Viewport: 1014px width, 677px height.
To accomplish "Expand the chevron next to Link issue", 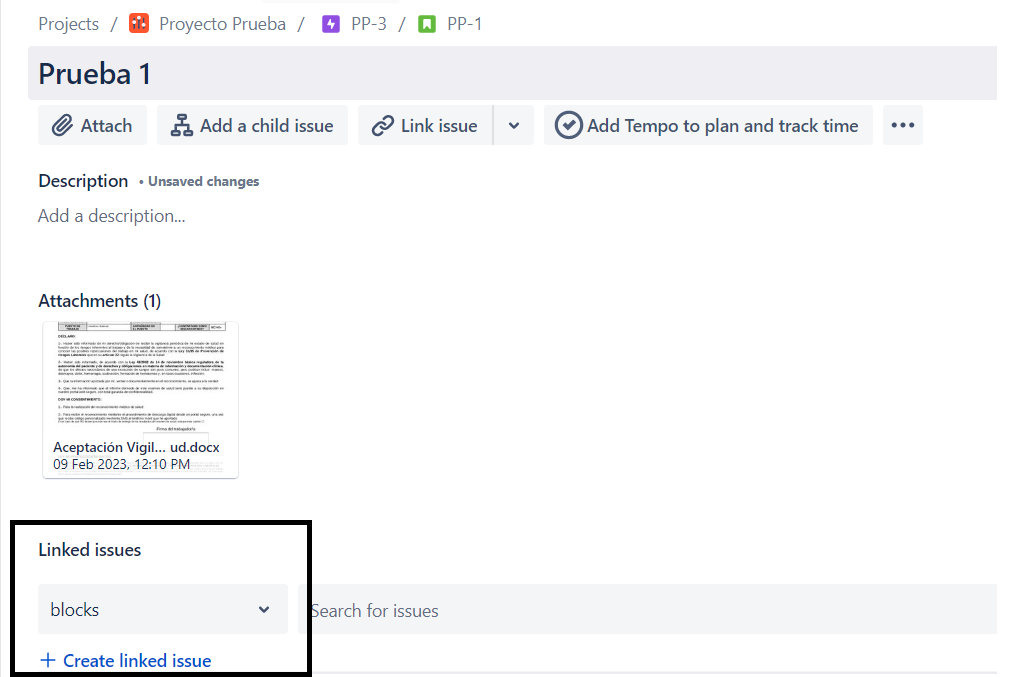I will [x=514, y=126].
